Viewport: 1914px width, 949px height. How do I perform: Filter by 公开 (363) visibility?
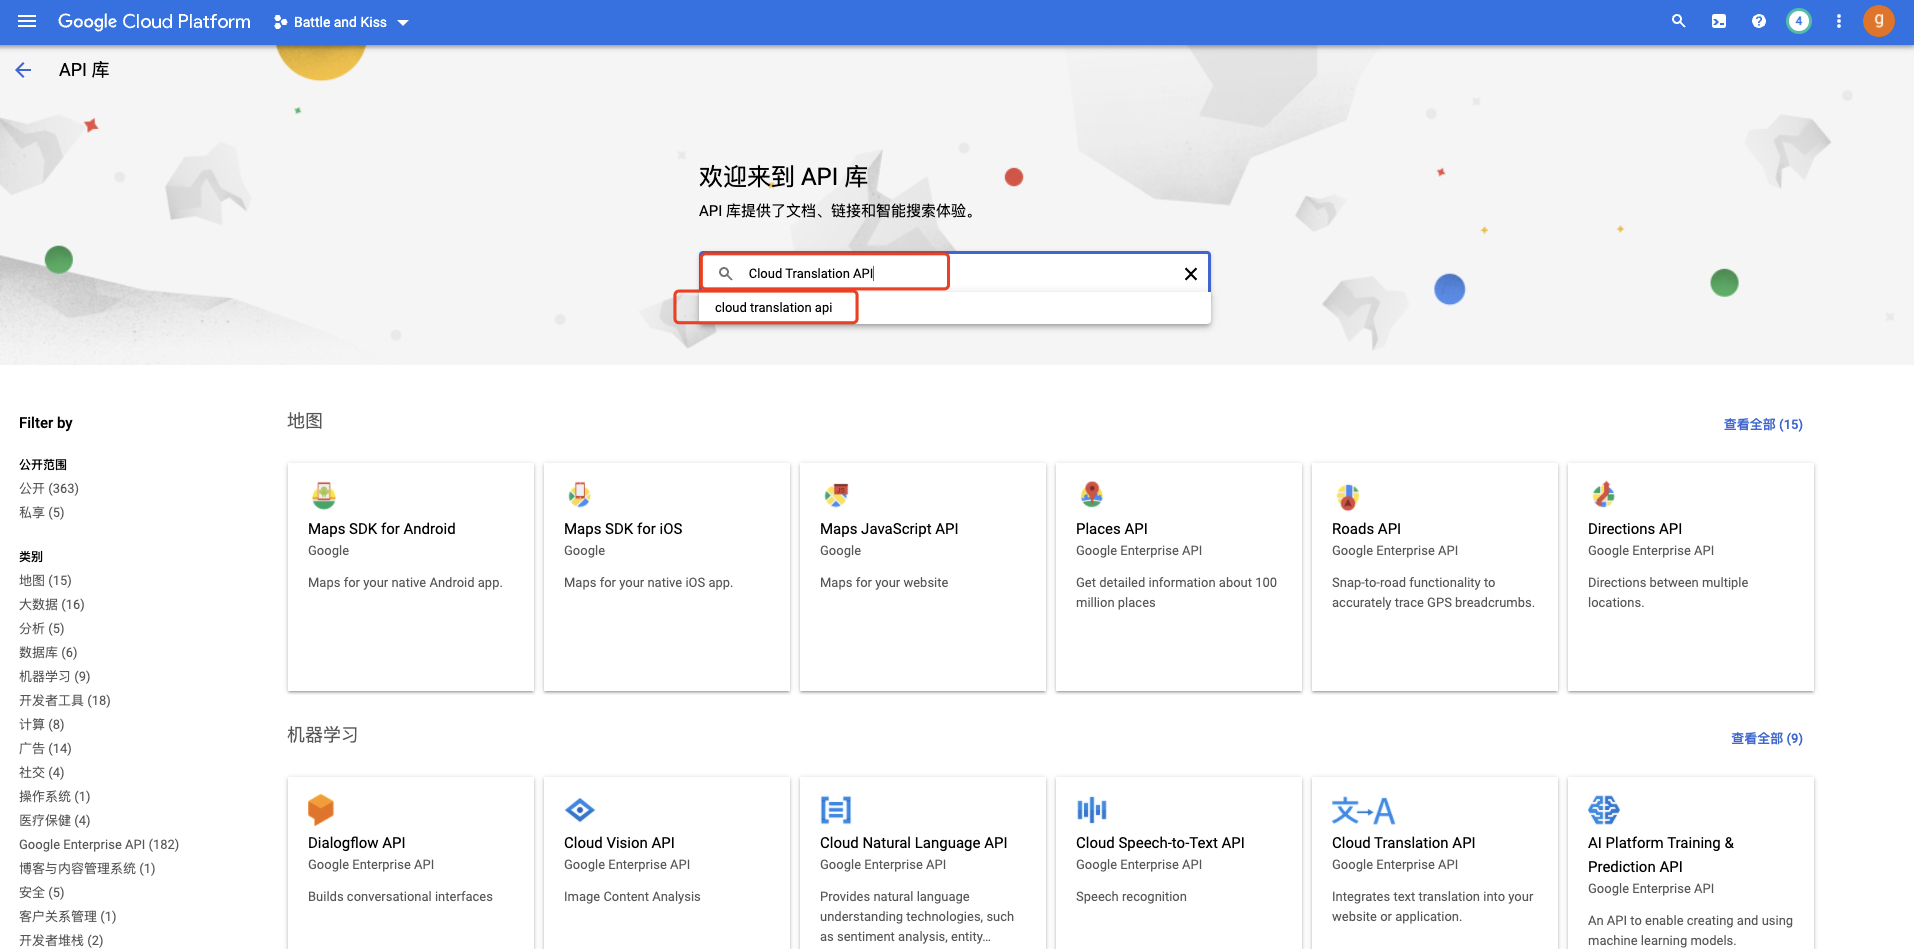pos(49,488)
